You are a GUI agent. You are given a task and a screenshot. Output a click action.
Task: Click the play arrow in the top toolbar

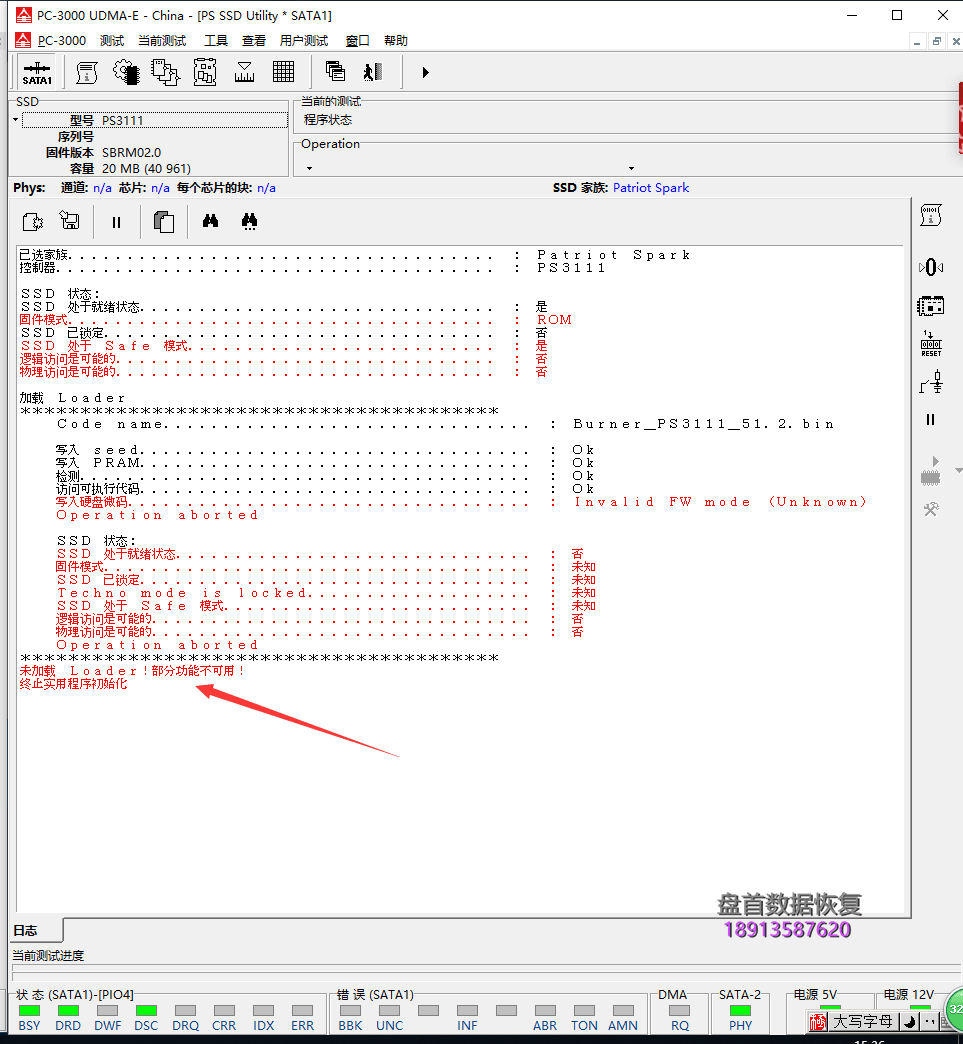pyautogui.click(x=426, y=72)
